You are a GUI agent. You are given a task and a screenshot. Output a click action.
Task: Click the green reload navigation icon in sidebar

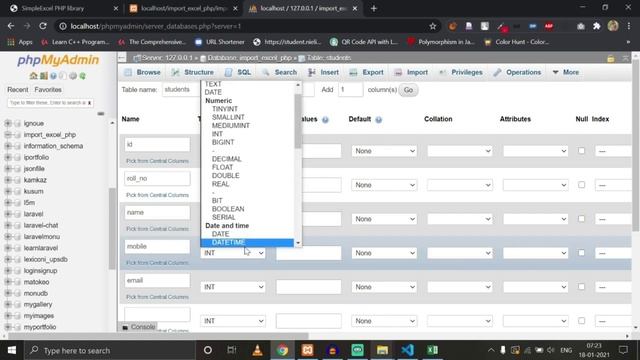82,76
